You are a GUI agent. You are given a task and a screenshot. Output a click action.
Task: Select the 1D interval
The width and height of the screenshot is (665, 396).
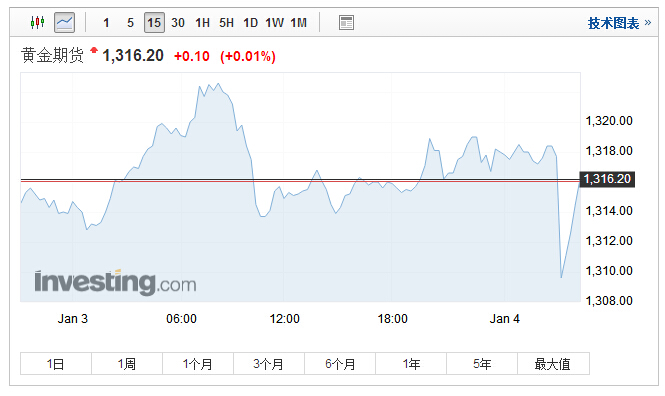[250, 22]
